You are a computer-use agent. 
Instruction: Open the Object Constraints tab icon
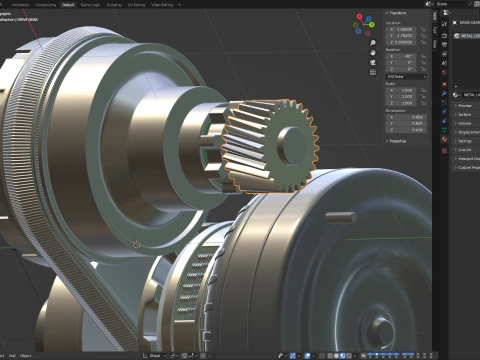[x=444, y=121]
